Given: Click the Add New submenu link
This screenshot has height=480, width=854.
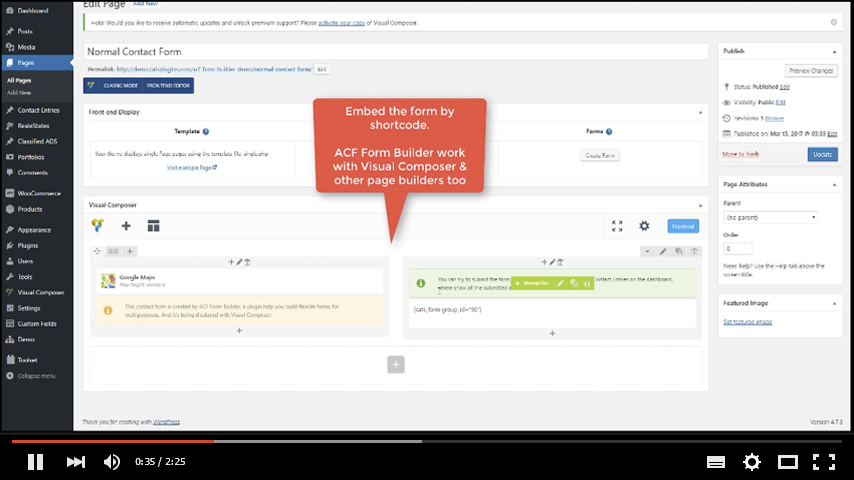Looking at the screenshot, I should pyautogui.click(x=19, y=93).
